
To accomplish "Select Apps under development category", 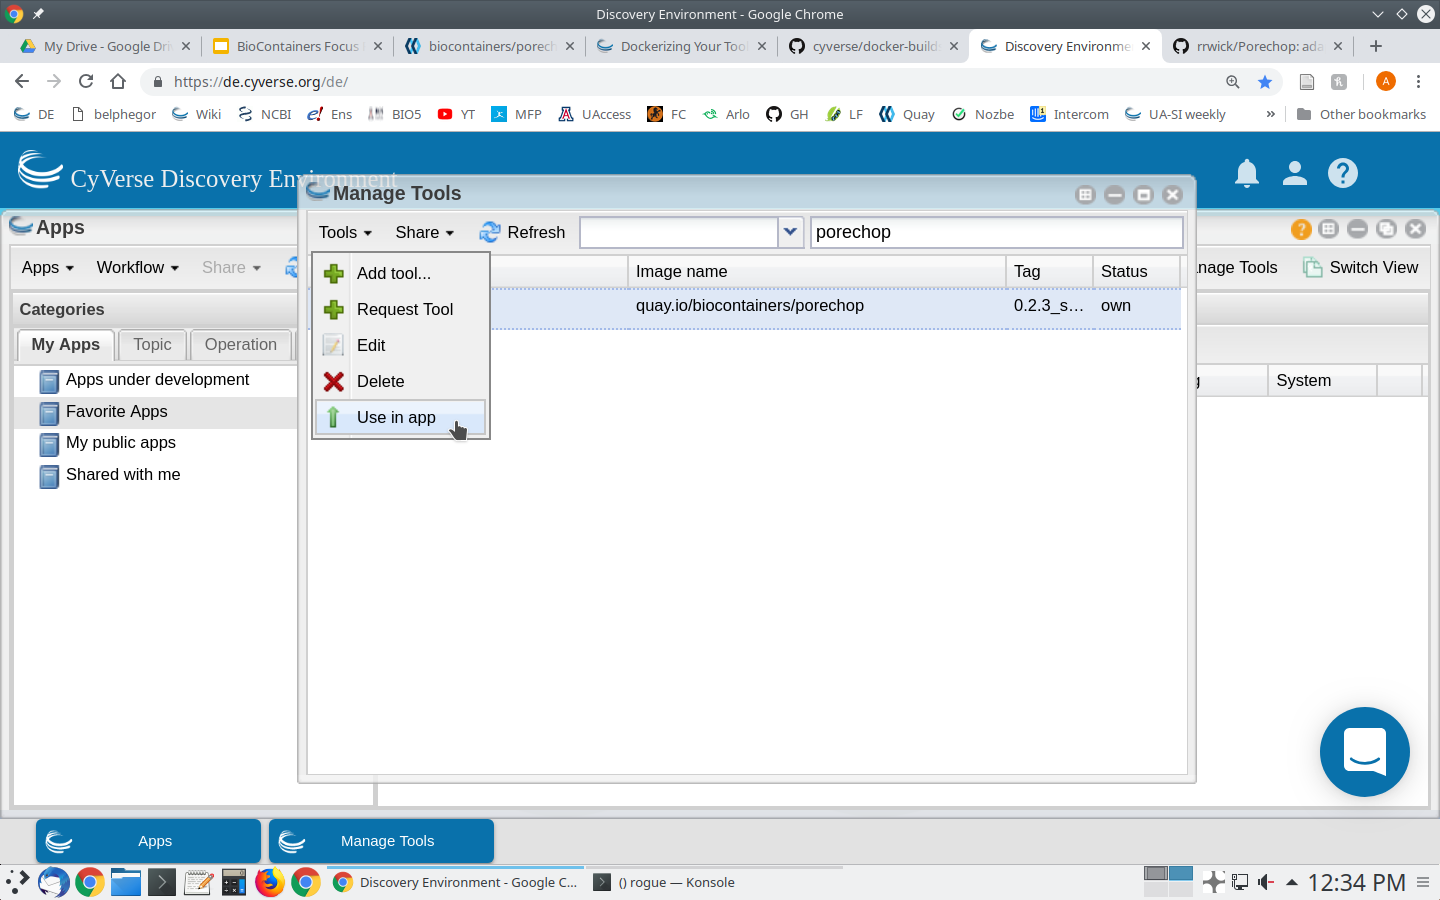I will pyautogui.click(x=156, y=380).
